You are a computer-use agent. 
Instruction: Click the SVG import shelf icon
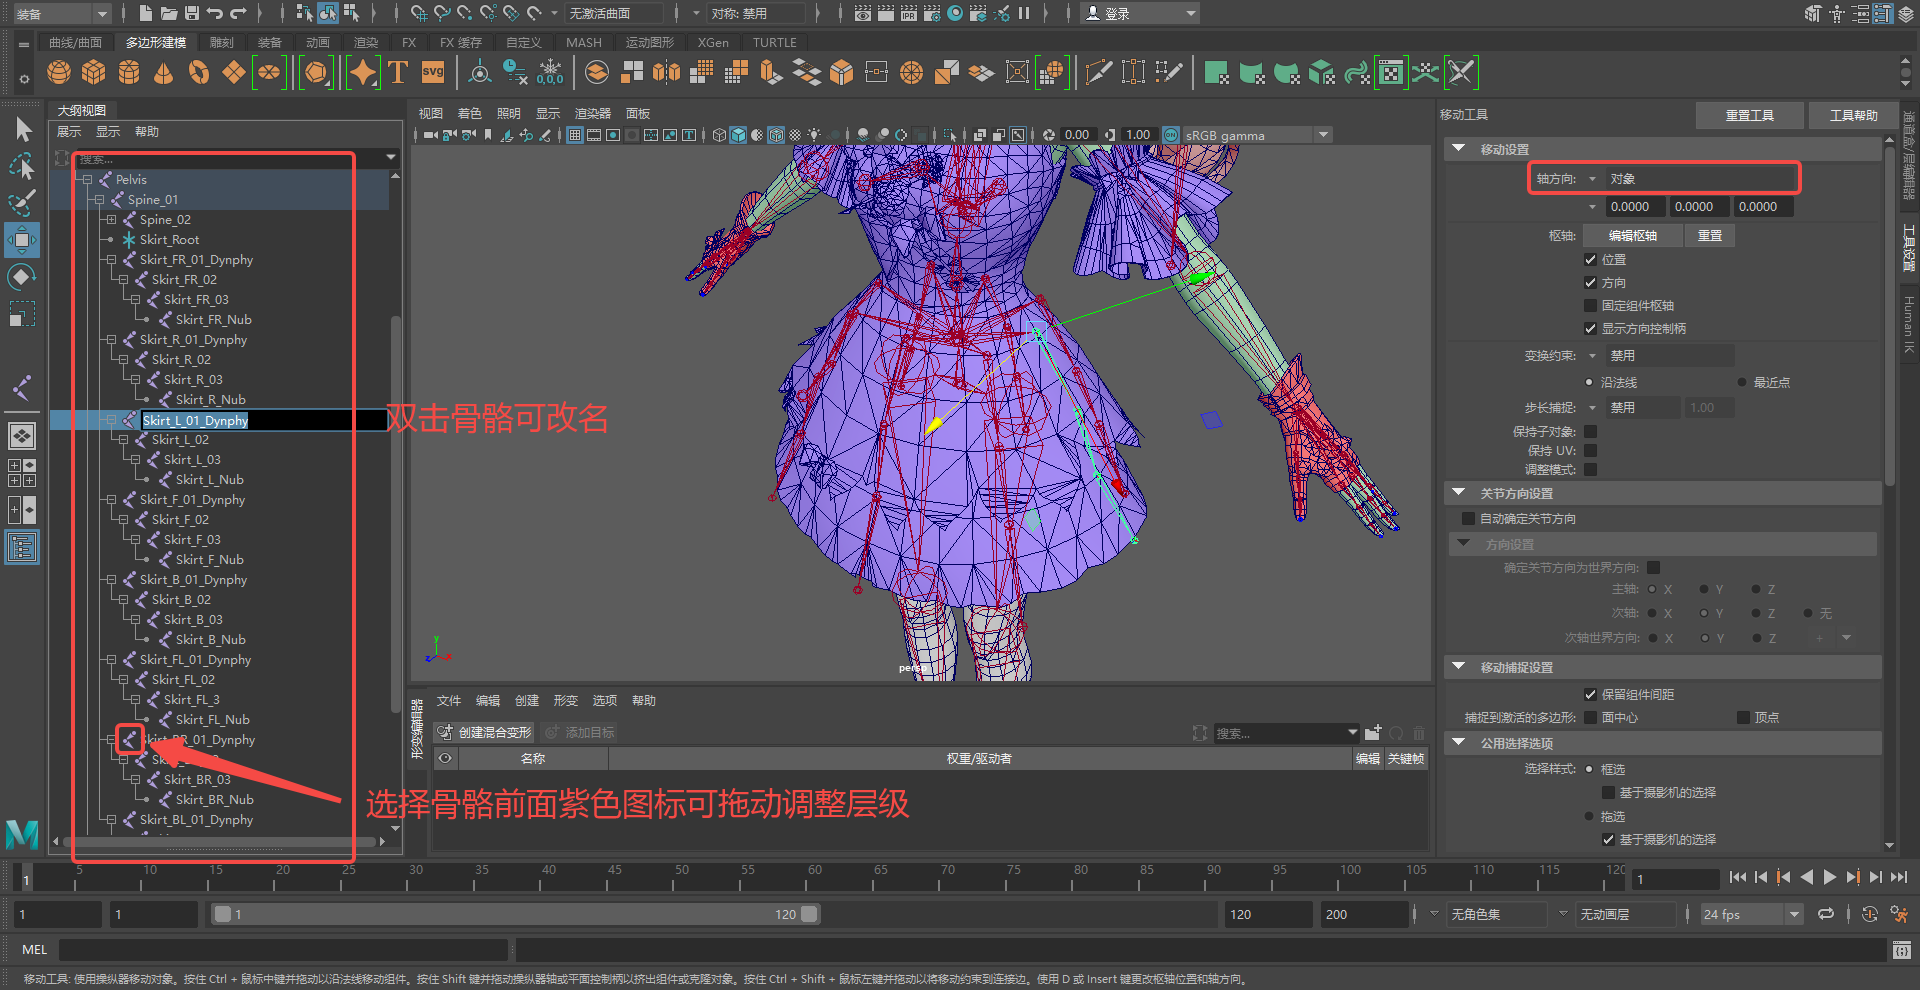coord(433,72)
